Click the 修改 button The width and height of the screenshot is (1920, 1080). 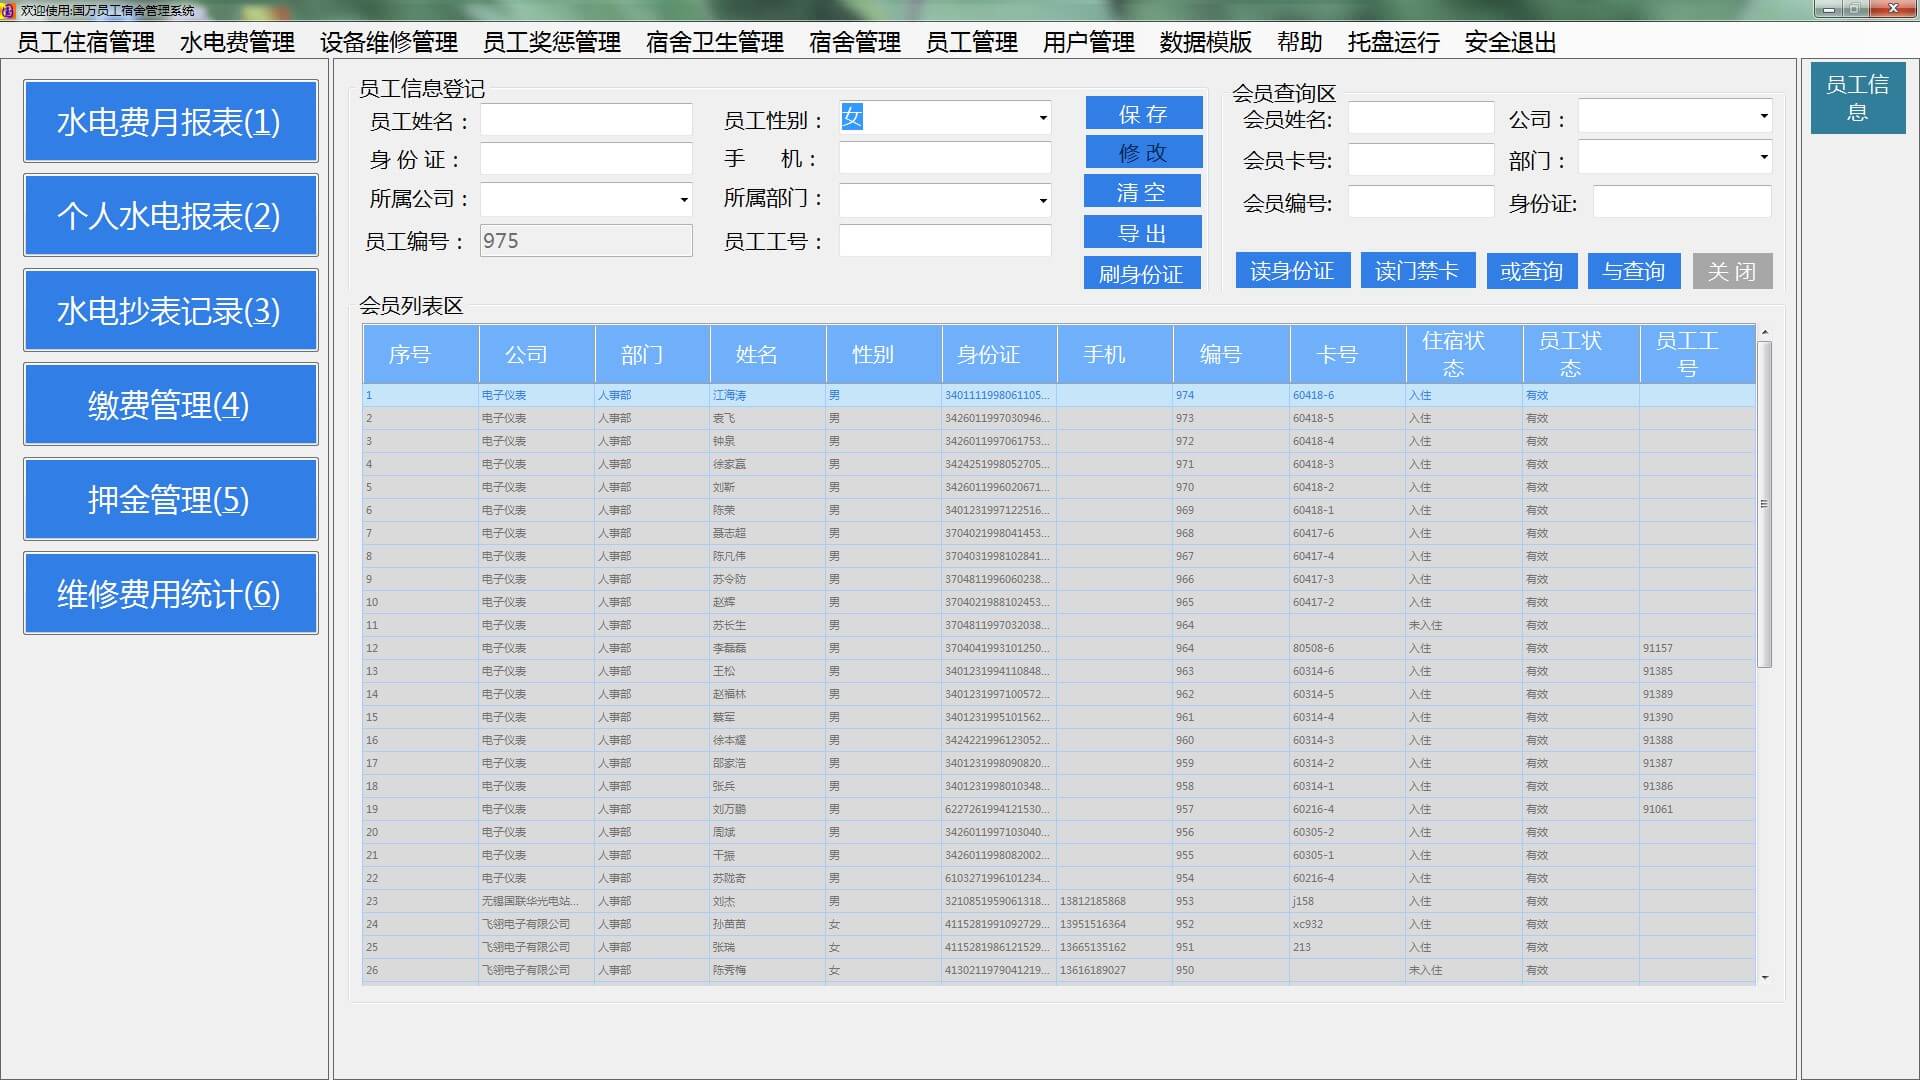click(1142, 152)
